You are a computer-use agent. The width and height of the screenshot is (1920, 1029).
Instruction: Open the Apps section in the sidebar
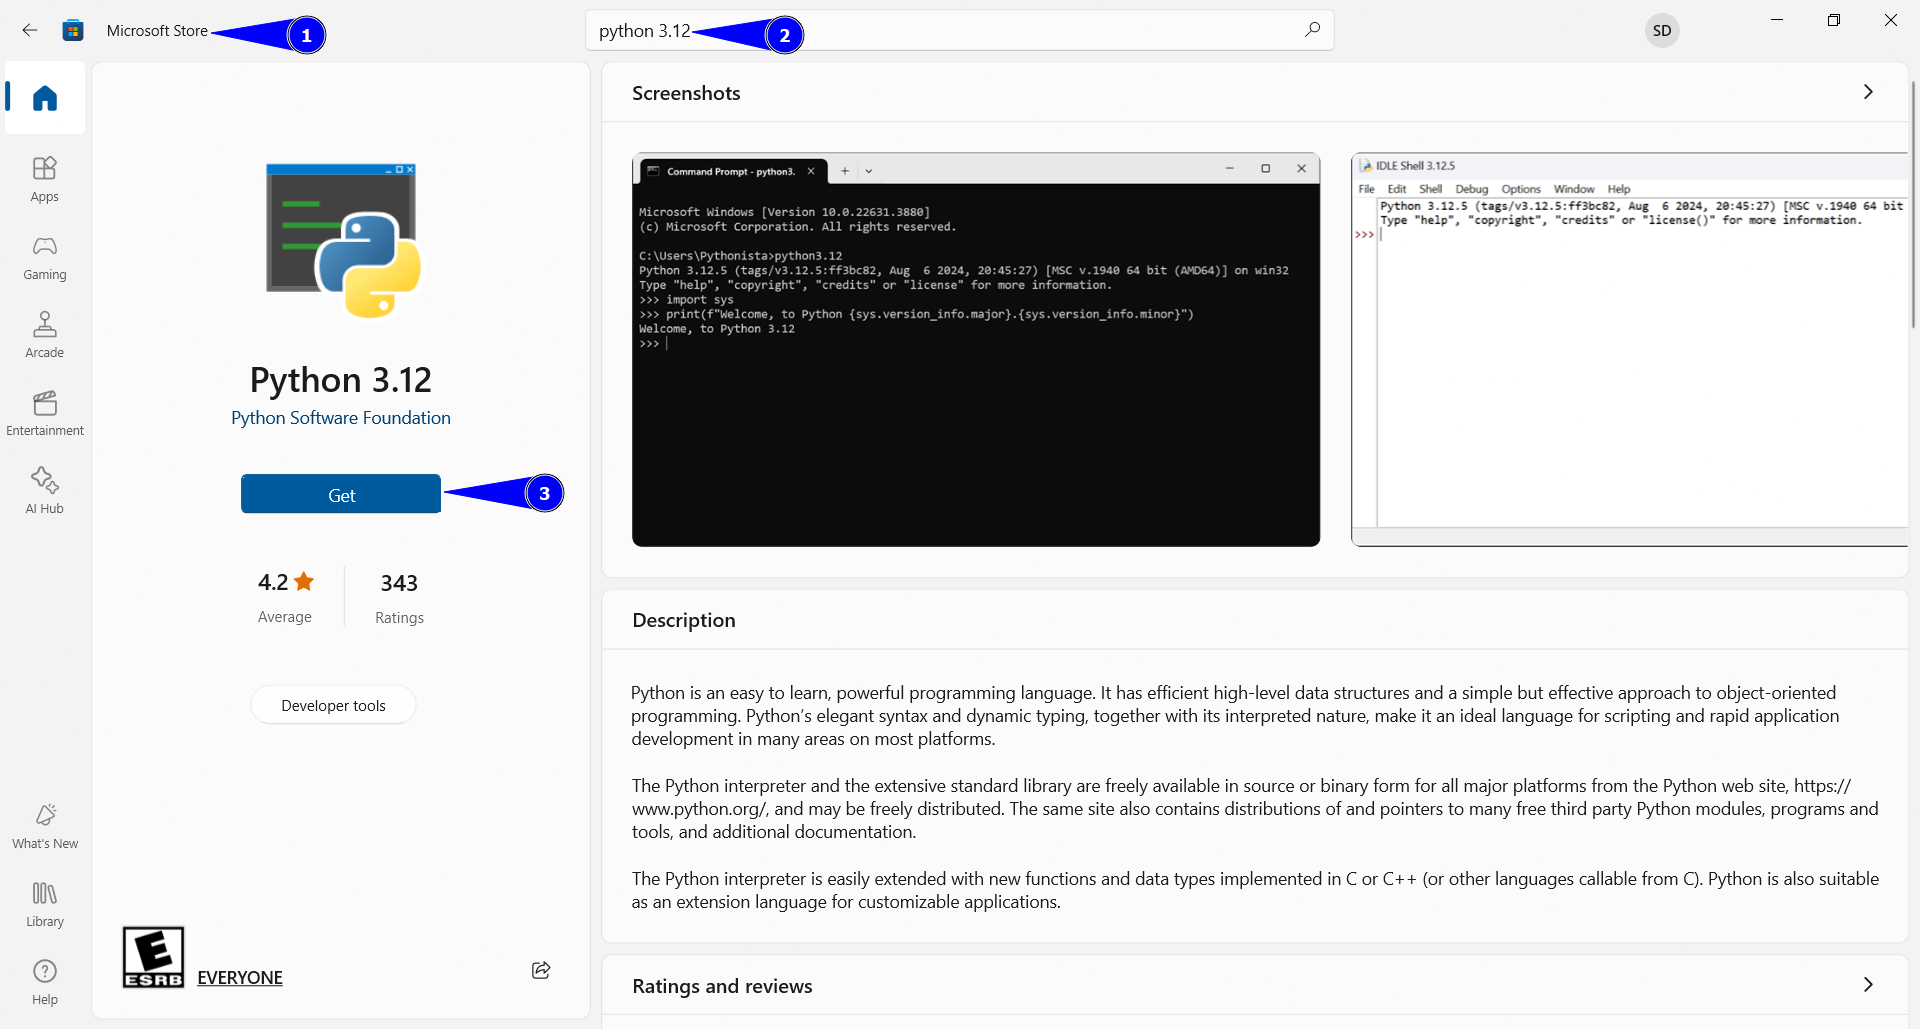pos(44,178)
